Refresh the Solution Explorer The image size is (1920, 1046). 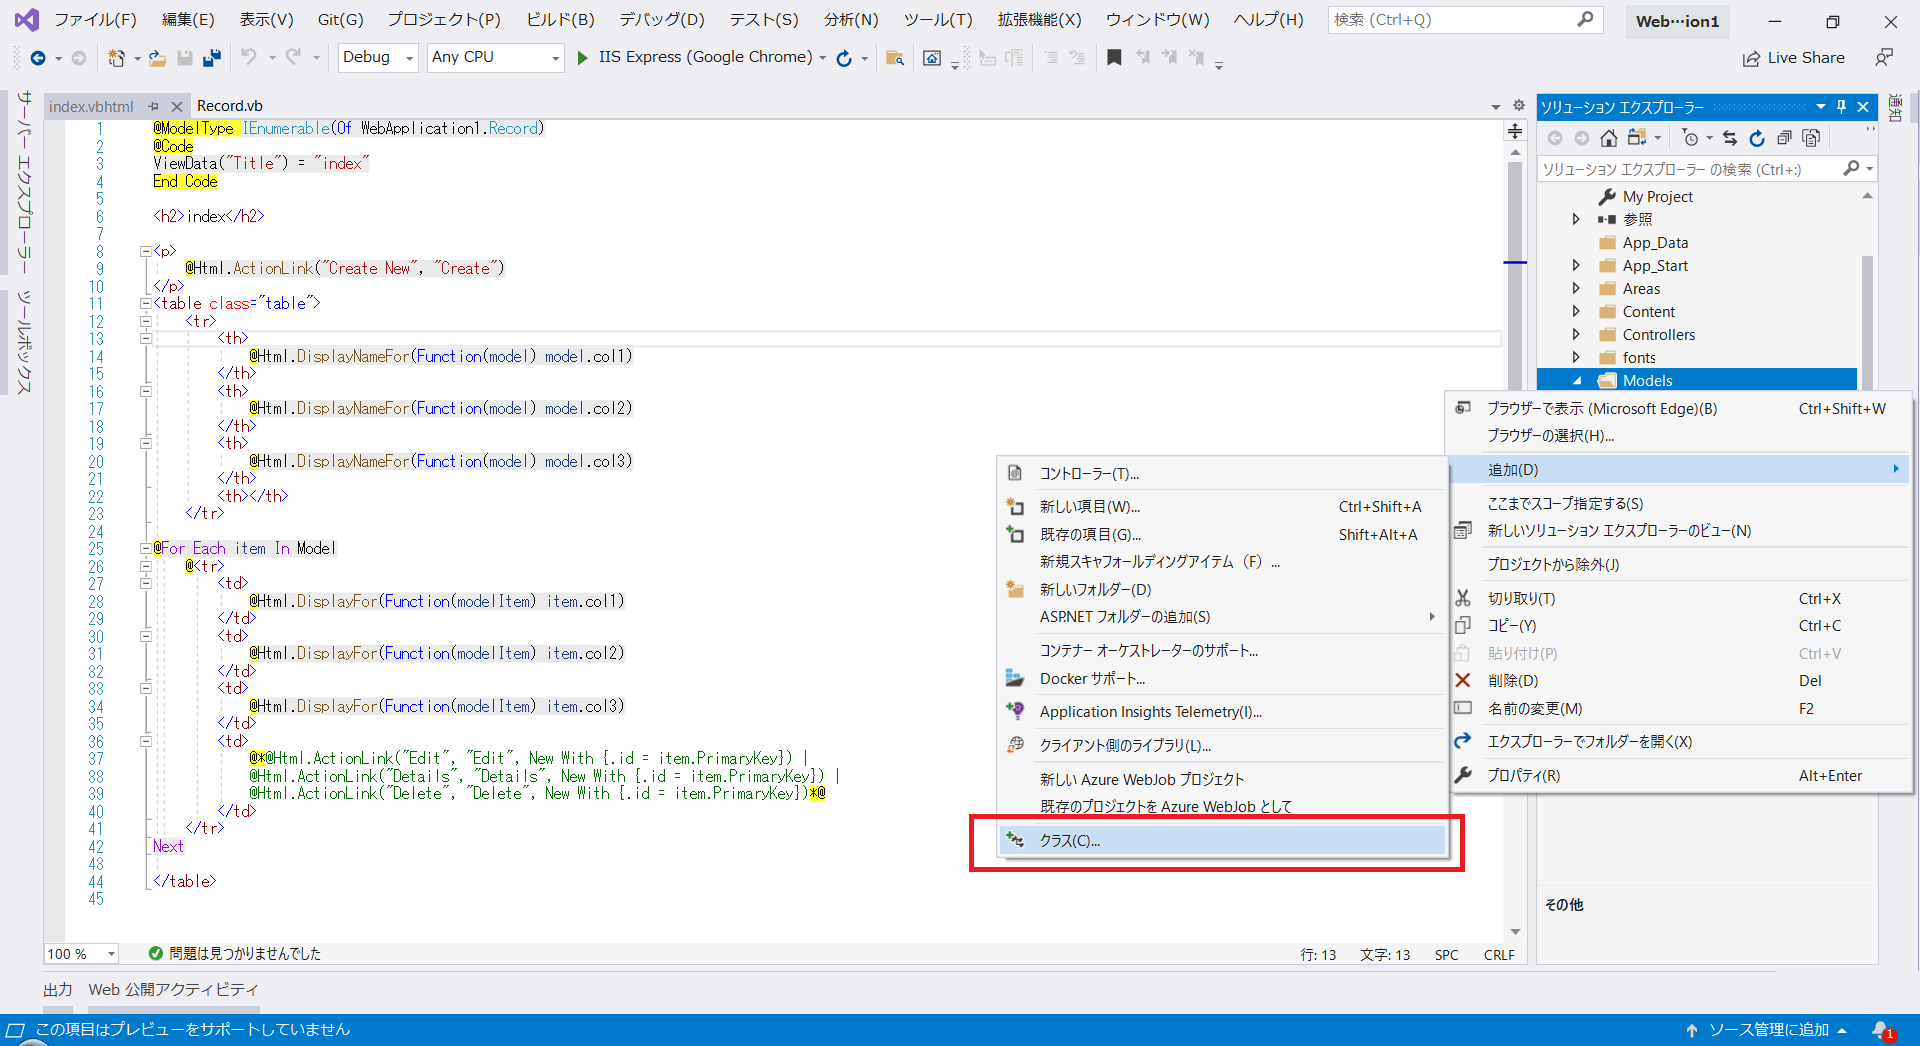coord(1756,138)
